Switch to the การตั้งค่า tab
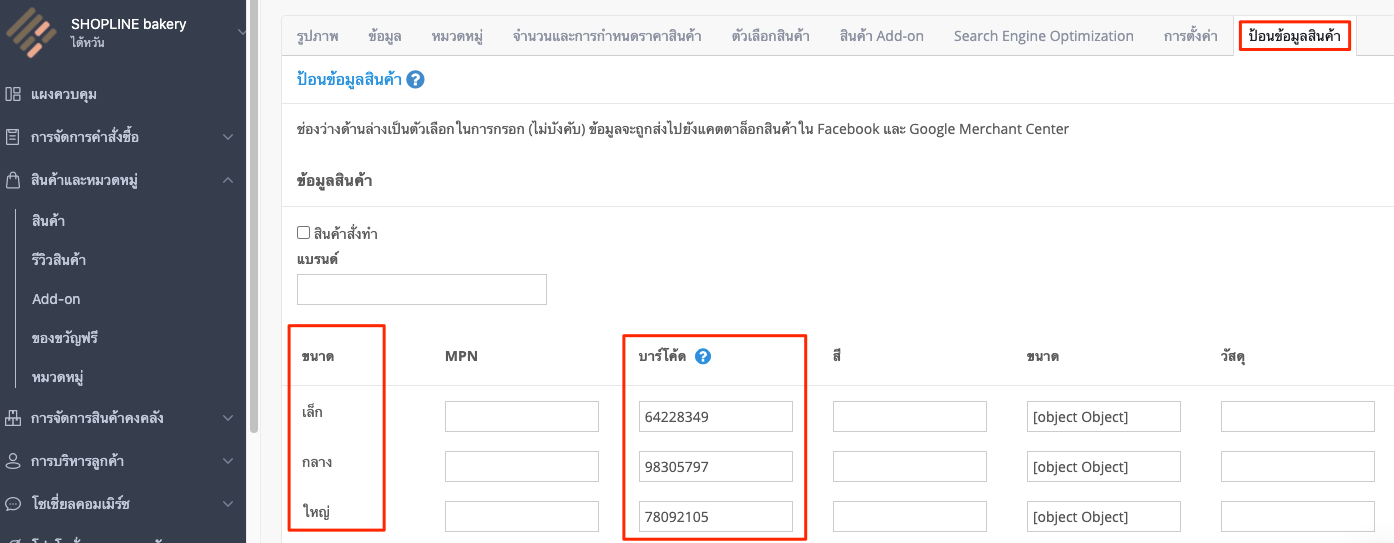Viewport: 1394px width, 543px height. pos(1190,36)
